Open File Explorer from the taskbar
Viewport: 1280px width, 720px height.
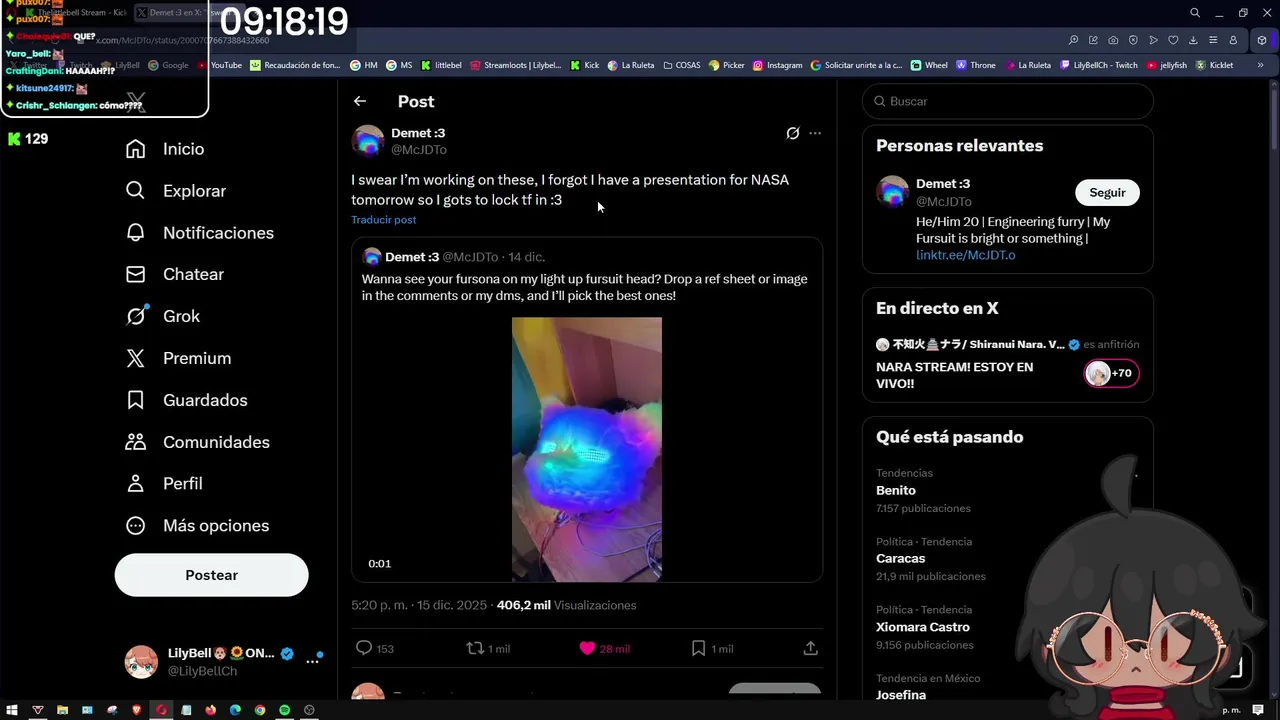tap(62, 710)
